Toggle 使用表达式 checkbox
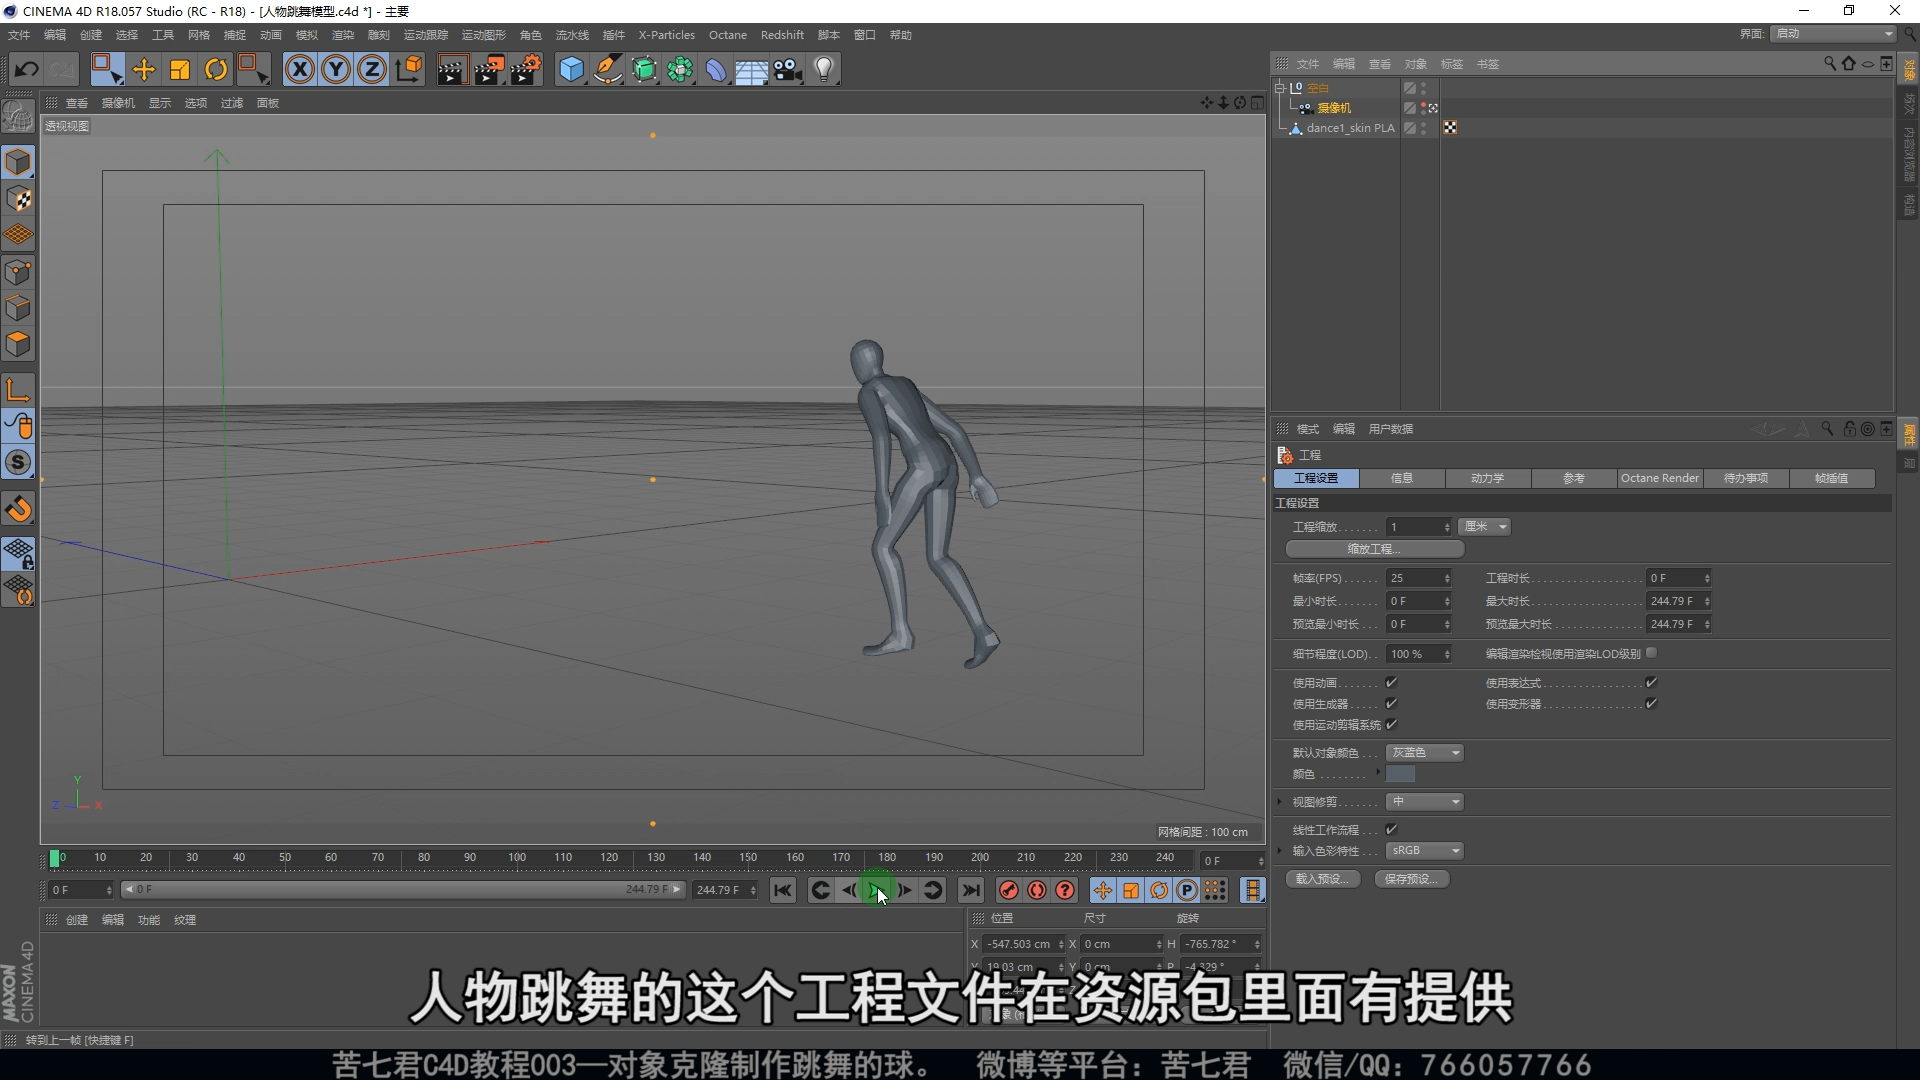Image resolution: width=1920 pixels, height=1080 pixels. click(x=1652, y=682)
